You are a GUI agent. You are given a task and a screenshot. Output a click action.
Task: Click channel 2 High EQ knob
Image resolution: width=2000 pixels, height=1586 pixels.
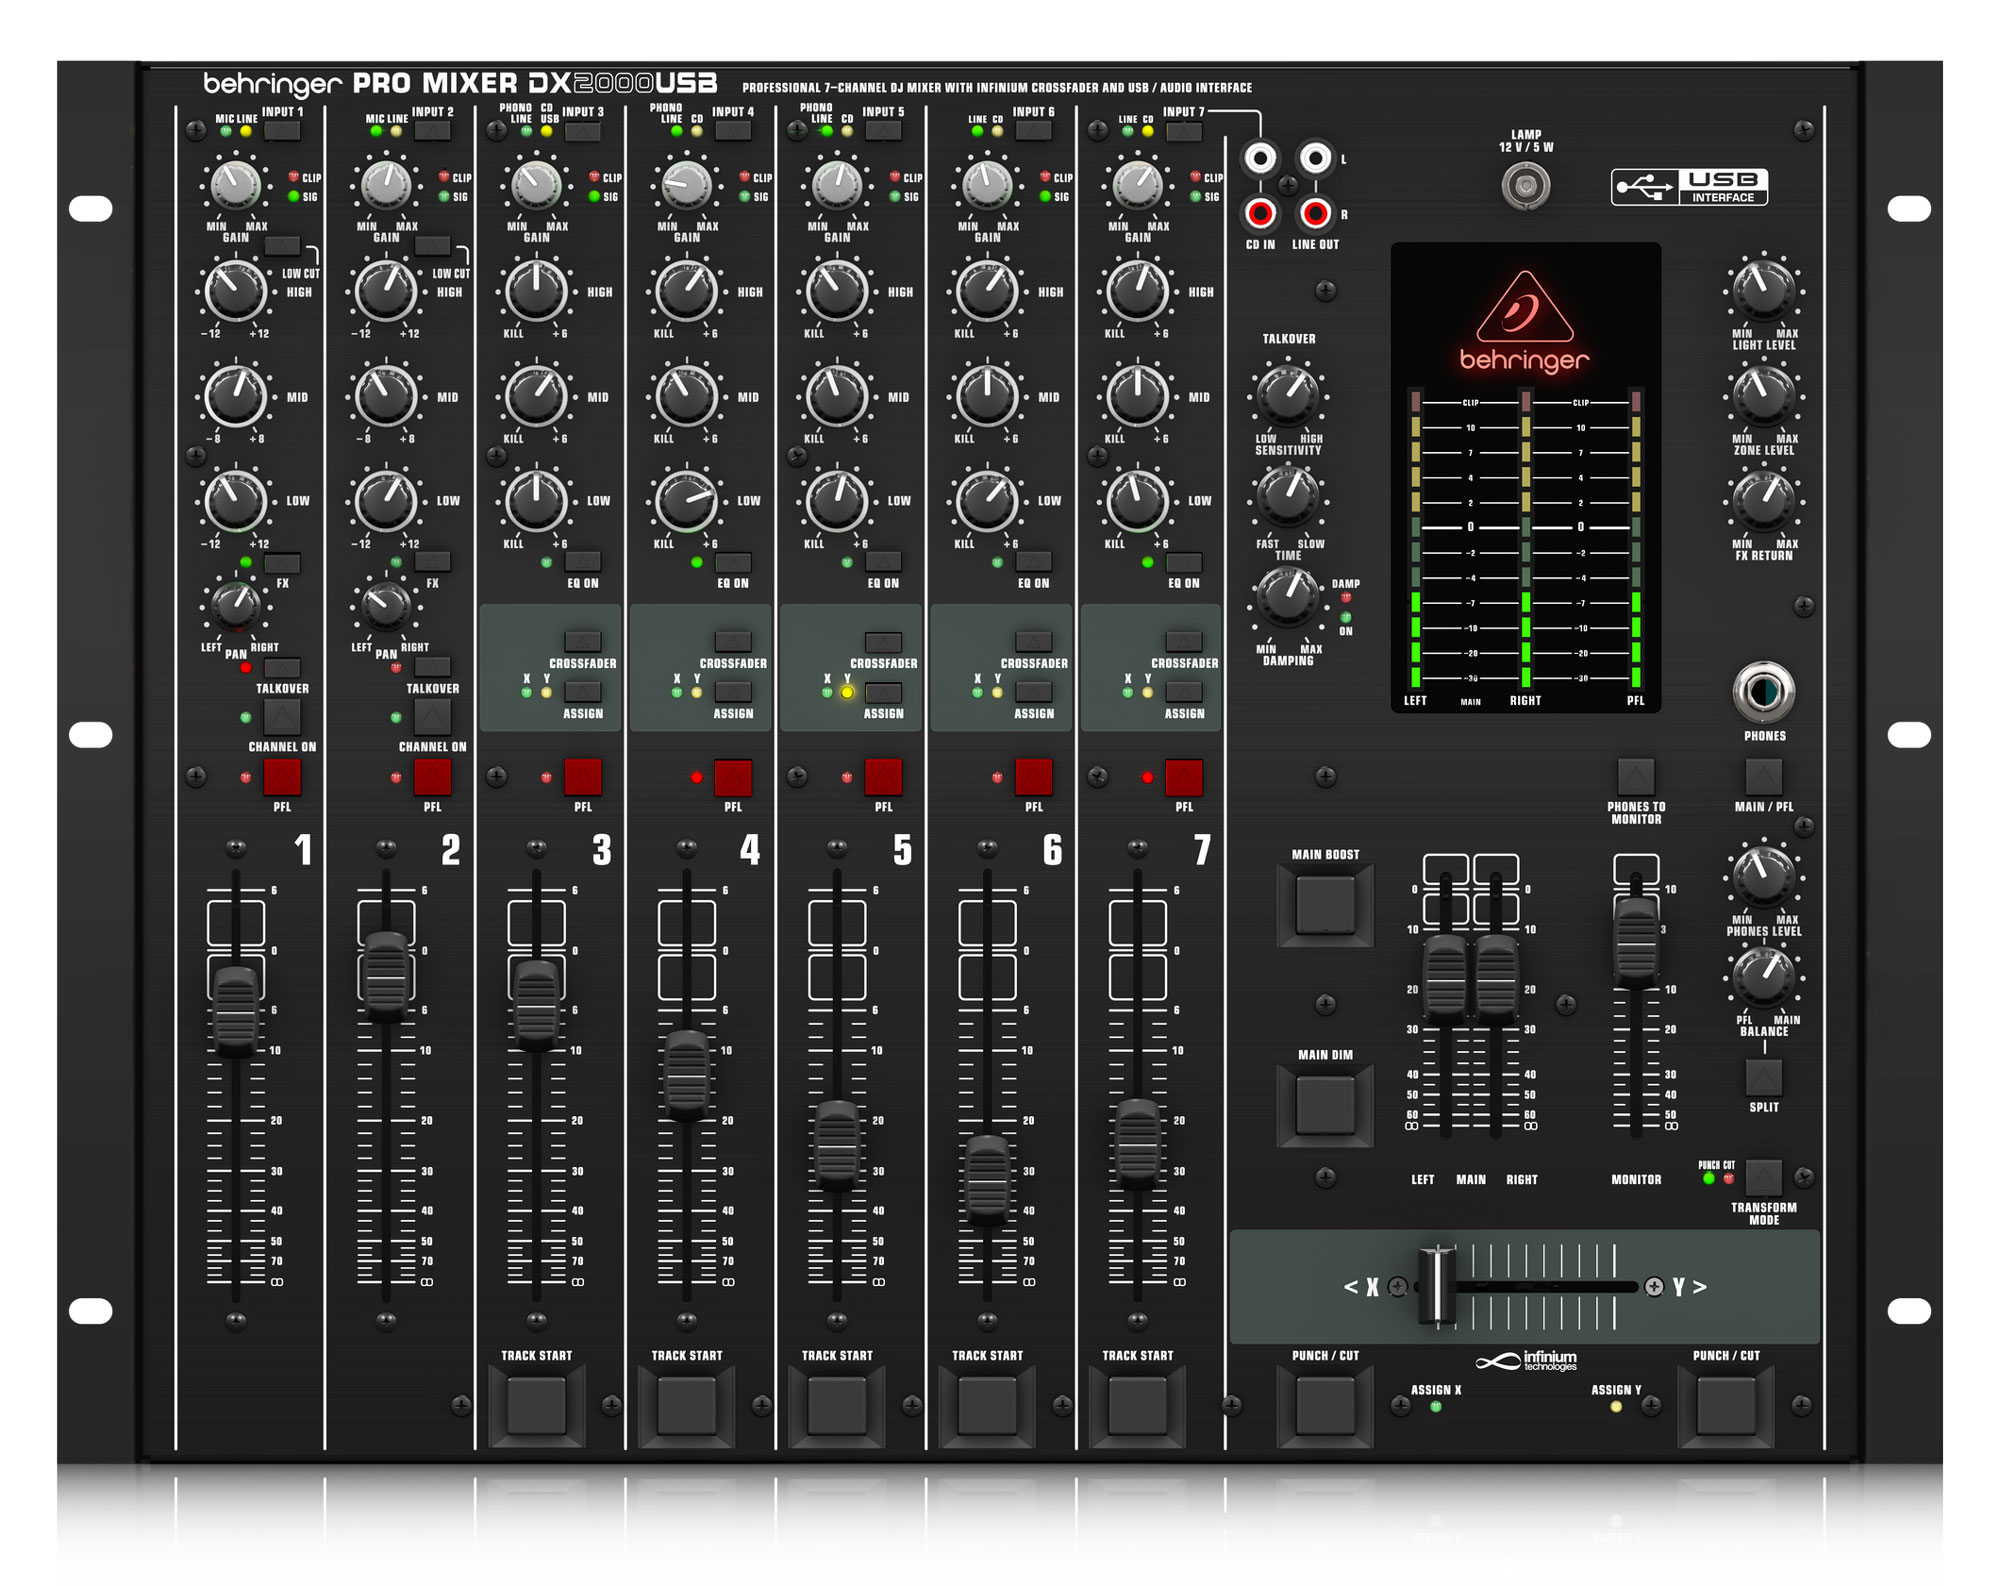tap(386, 291)
